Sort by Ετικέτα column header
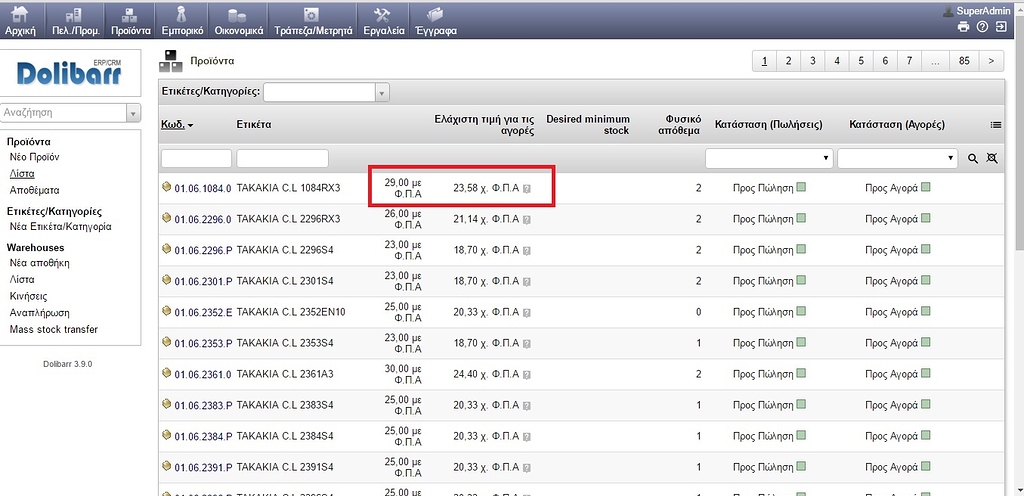The width and height of the screenshot is (1024, 496). (x=254, y=125)
